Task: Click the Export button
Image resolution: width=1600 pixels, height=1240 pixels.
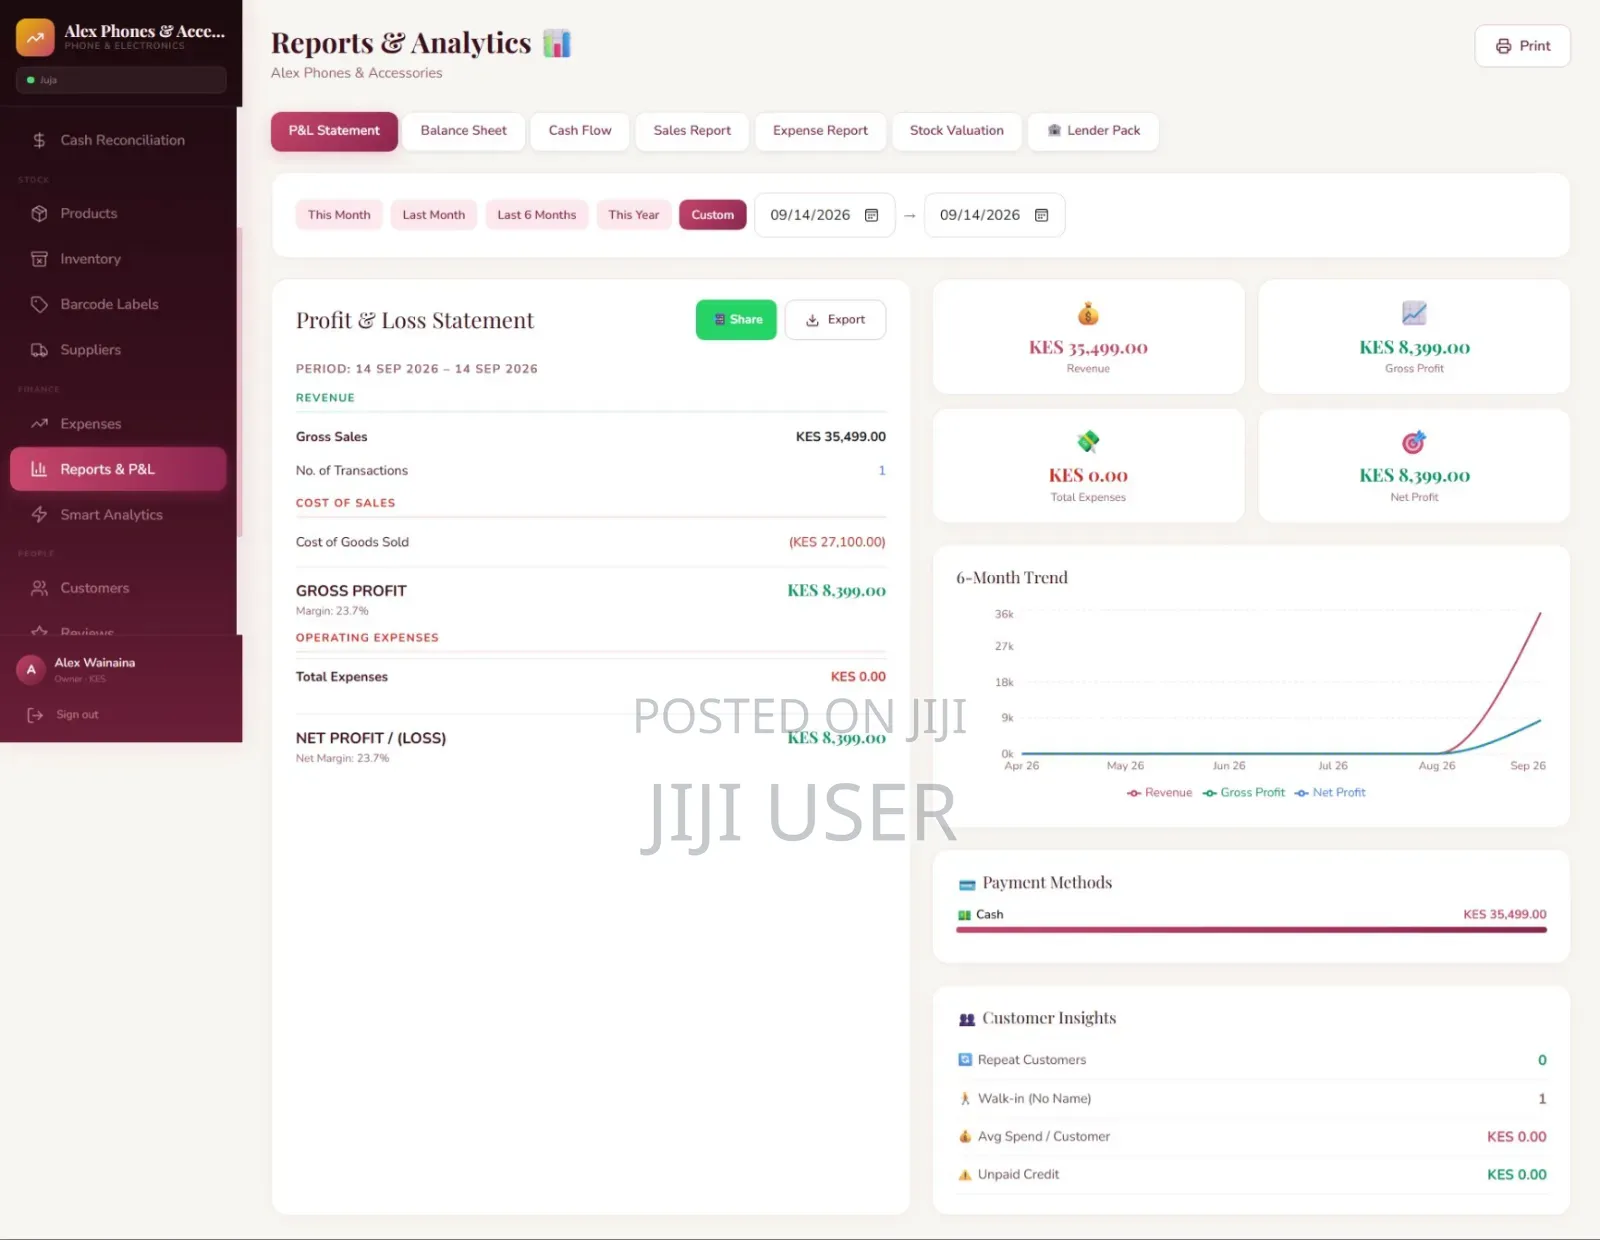Action: (x=835, y=320)
